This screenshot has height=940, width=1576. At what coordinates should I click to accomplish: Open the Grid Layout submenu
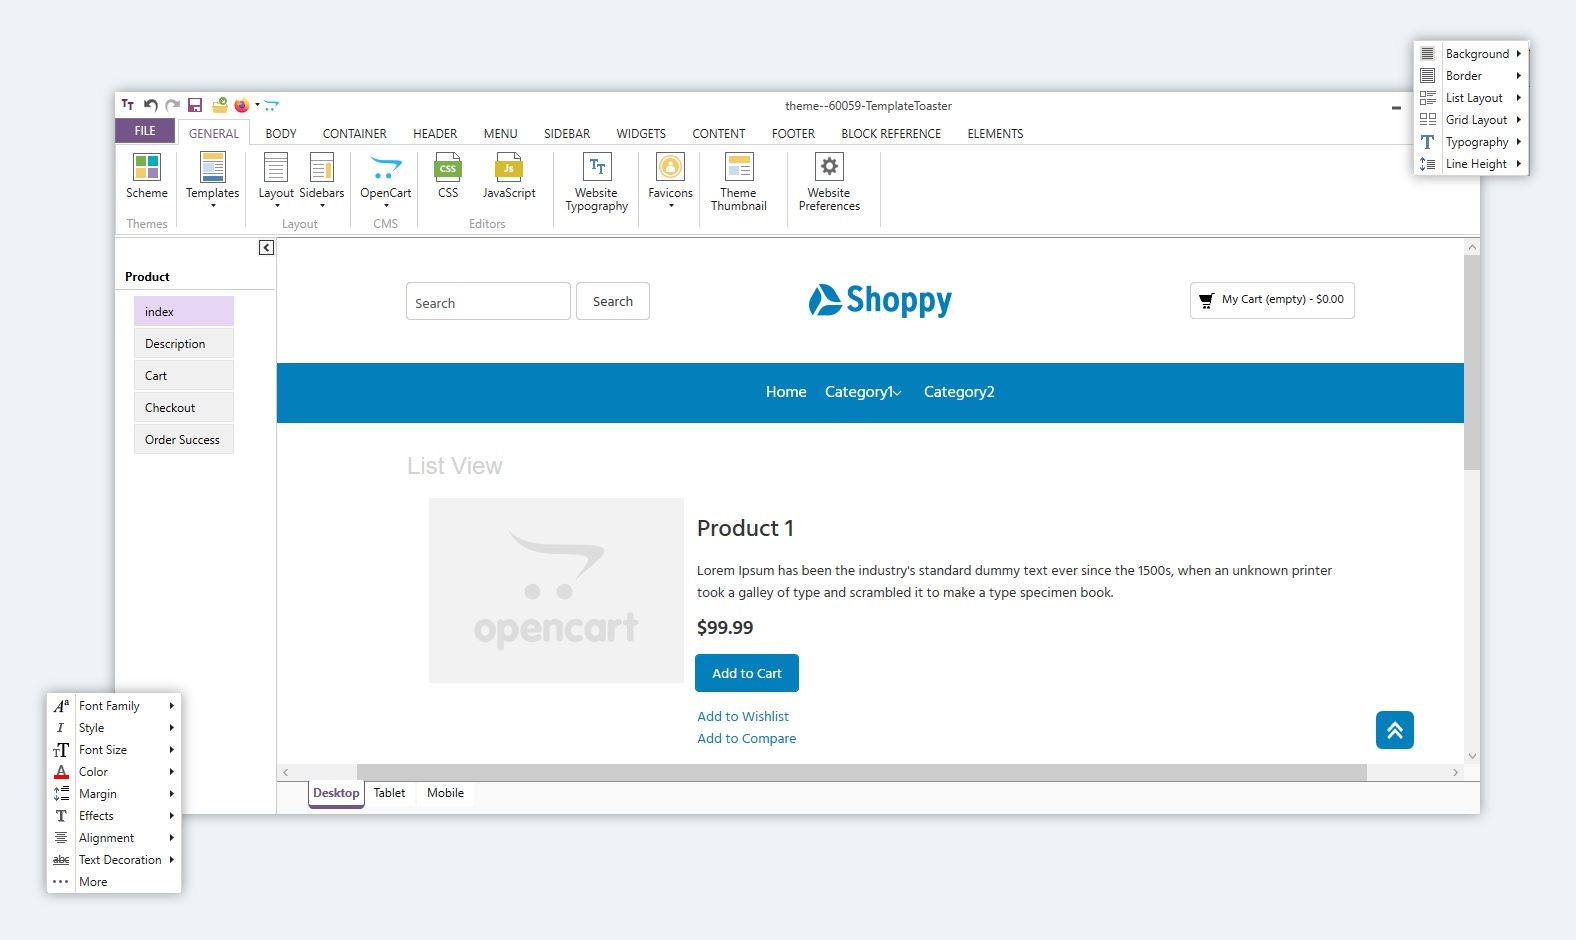(x=1471, y=120)
